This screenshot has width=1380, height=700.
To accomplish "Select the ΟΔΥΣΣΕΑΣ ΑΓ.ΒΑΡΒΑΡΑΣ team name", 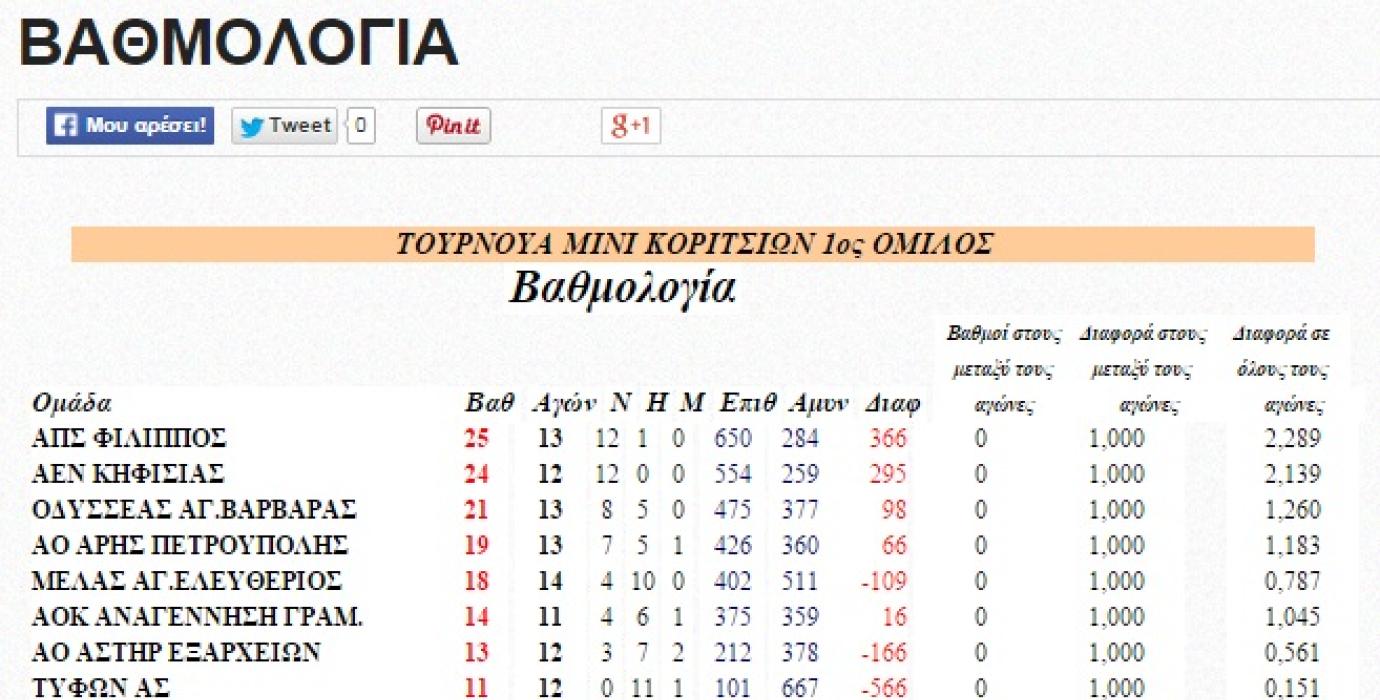I will (x=194, y=510).
